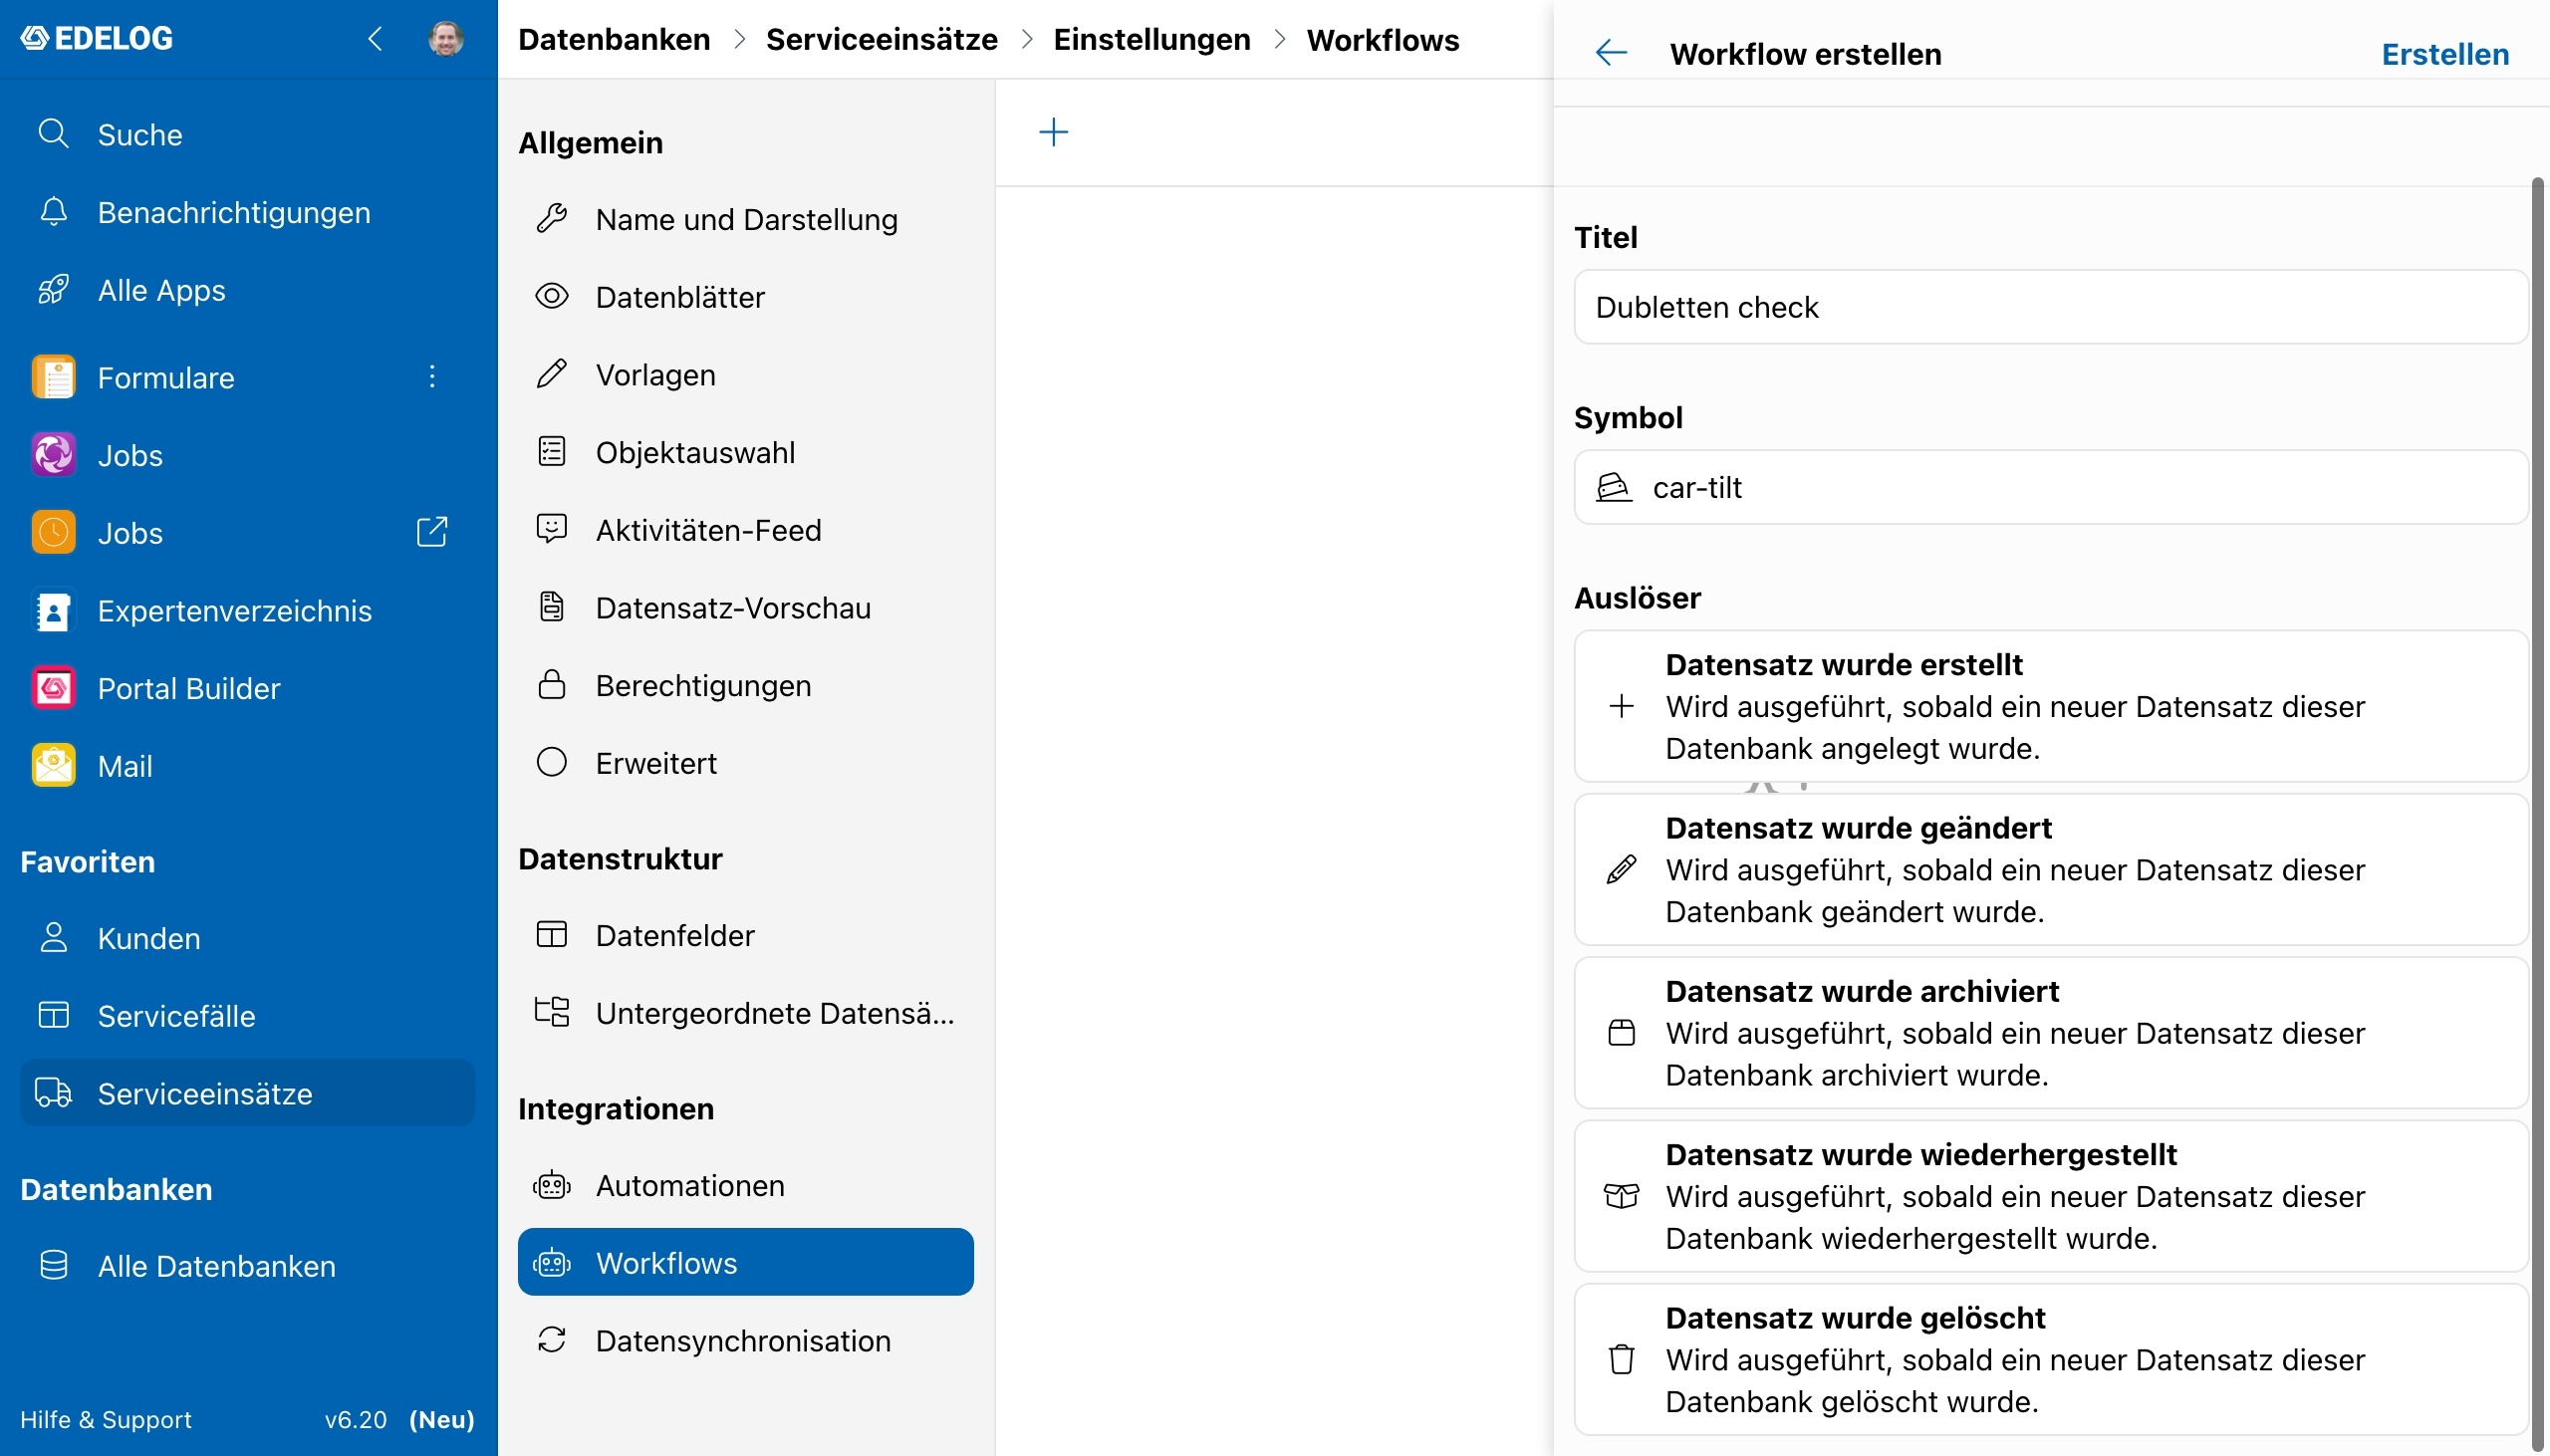
Task: Click the EDELOG logo
Action: click(x=97, y=38)
